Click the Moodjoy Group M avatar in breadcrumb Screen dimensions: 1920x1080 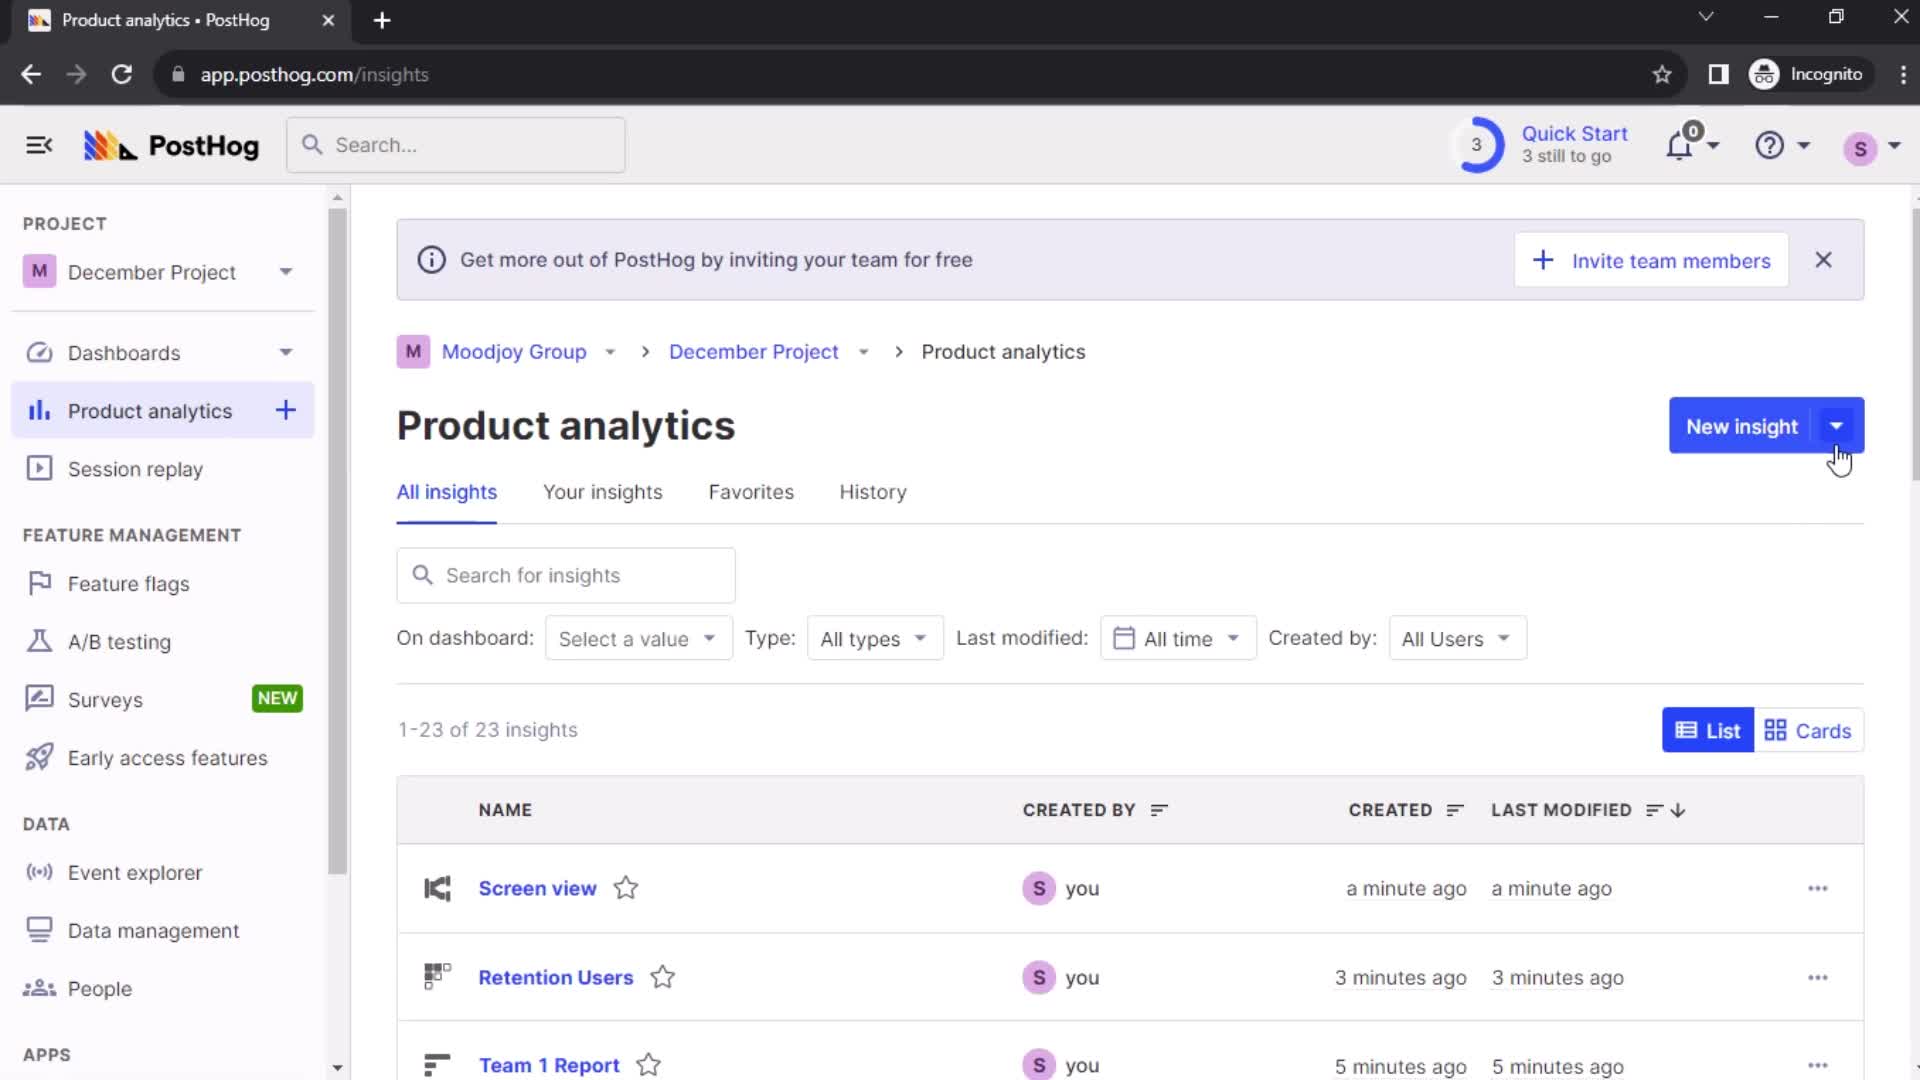(413, 352)
